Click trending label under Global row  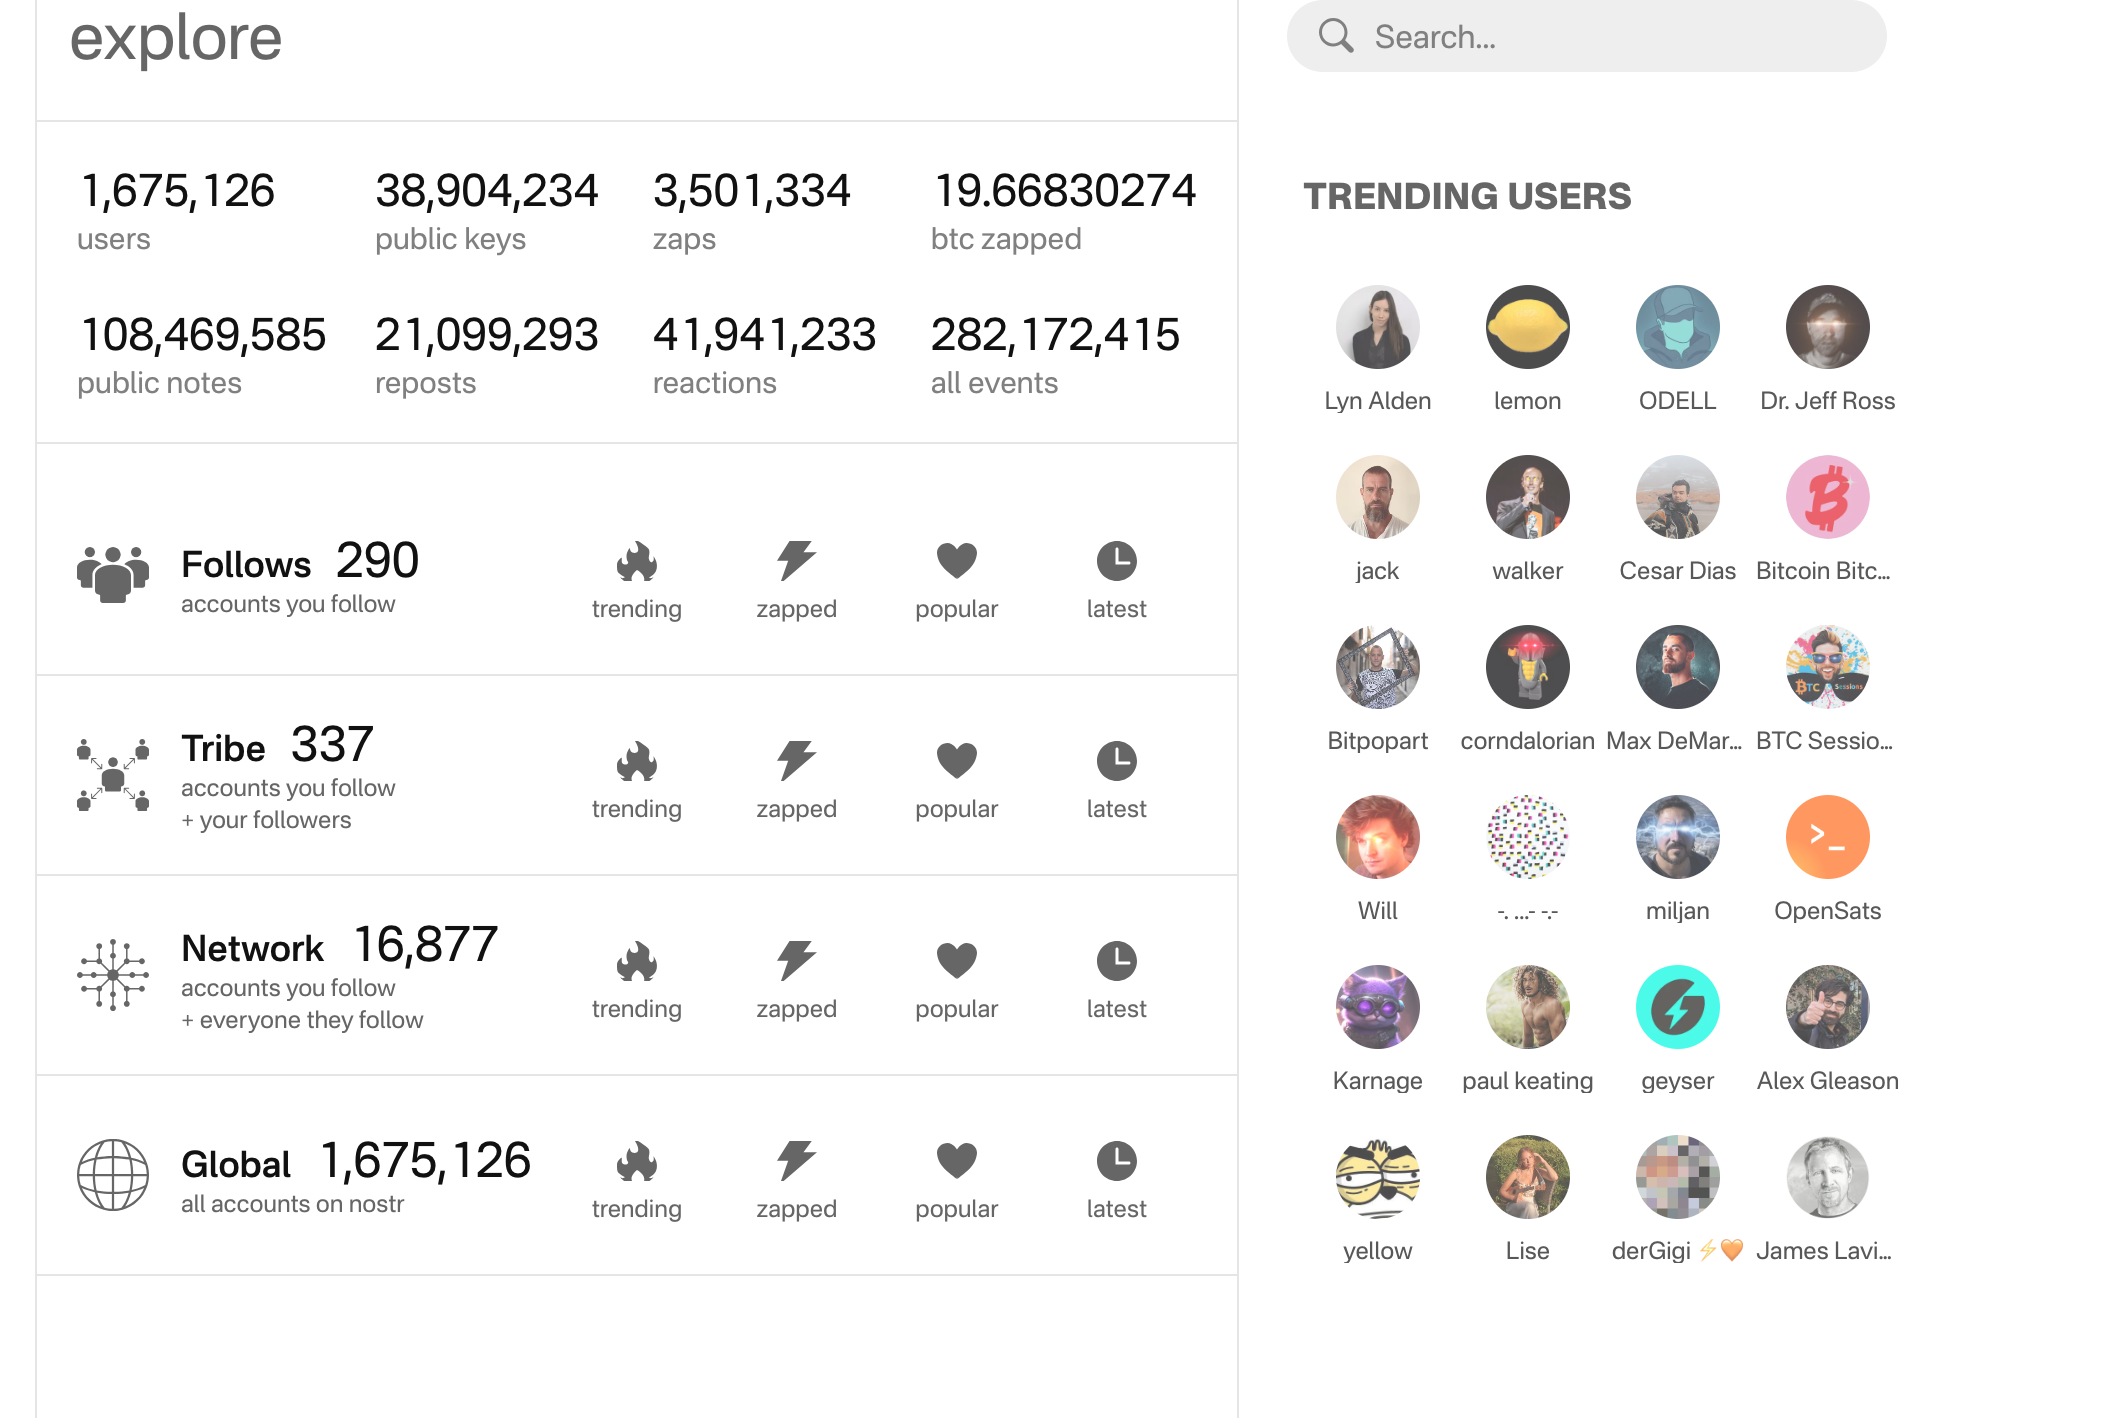[636, 1209]
